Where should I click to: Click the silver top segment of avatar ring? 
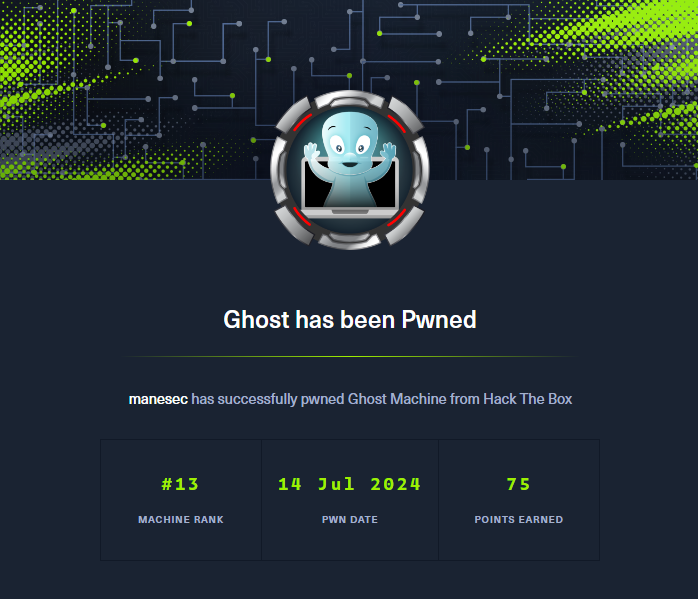coord(350,100)
